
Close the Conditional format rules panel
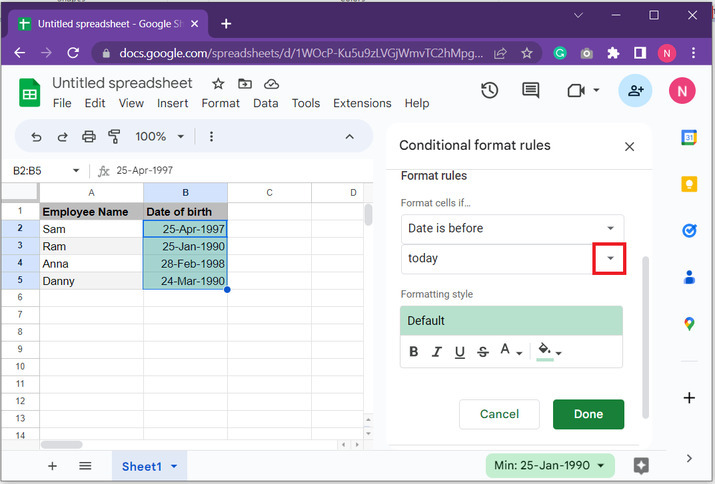(x=629, y=147)
